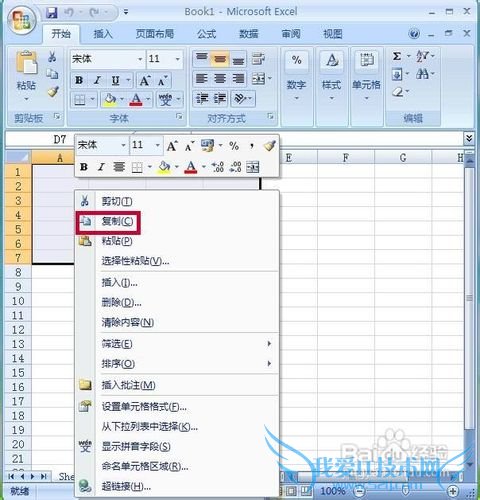Screen dimensions: 480x500
Task: Open merge and center dropdown
Action: (x=270, y=79)
